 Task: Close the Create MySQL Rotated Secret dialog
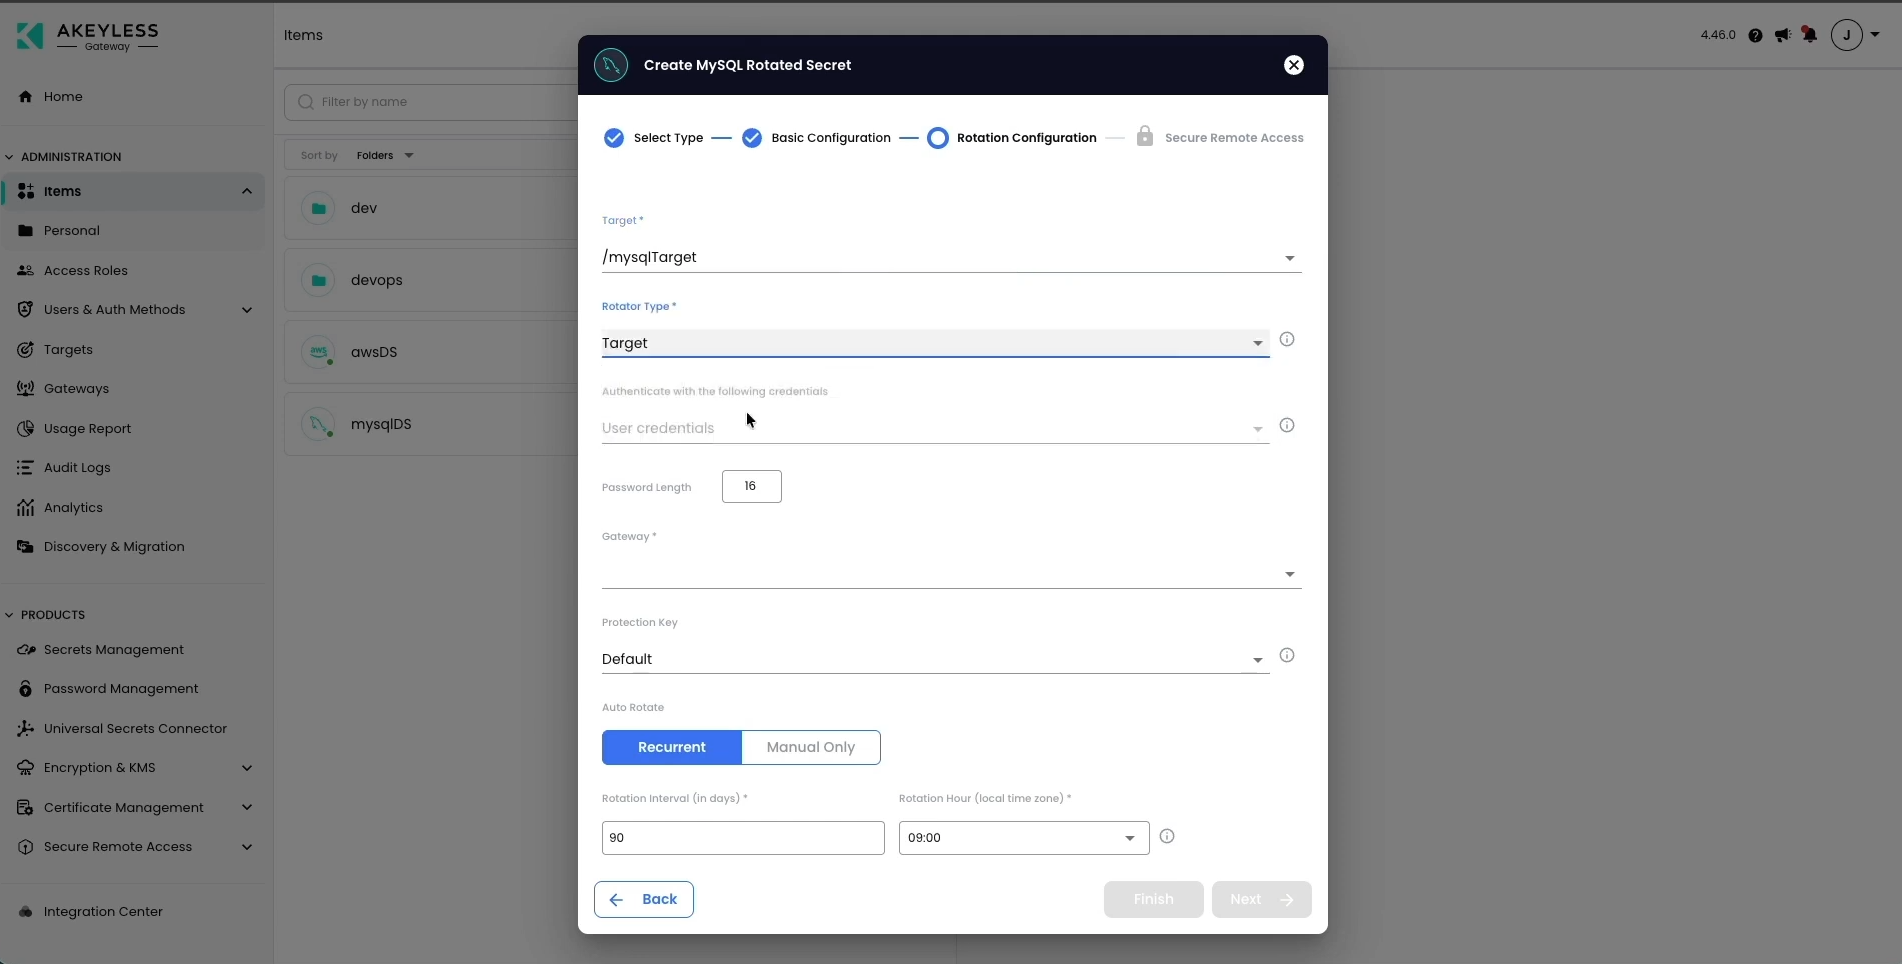pos(1294,65)
